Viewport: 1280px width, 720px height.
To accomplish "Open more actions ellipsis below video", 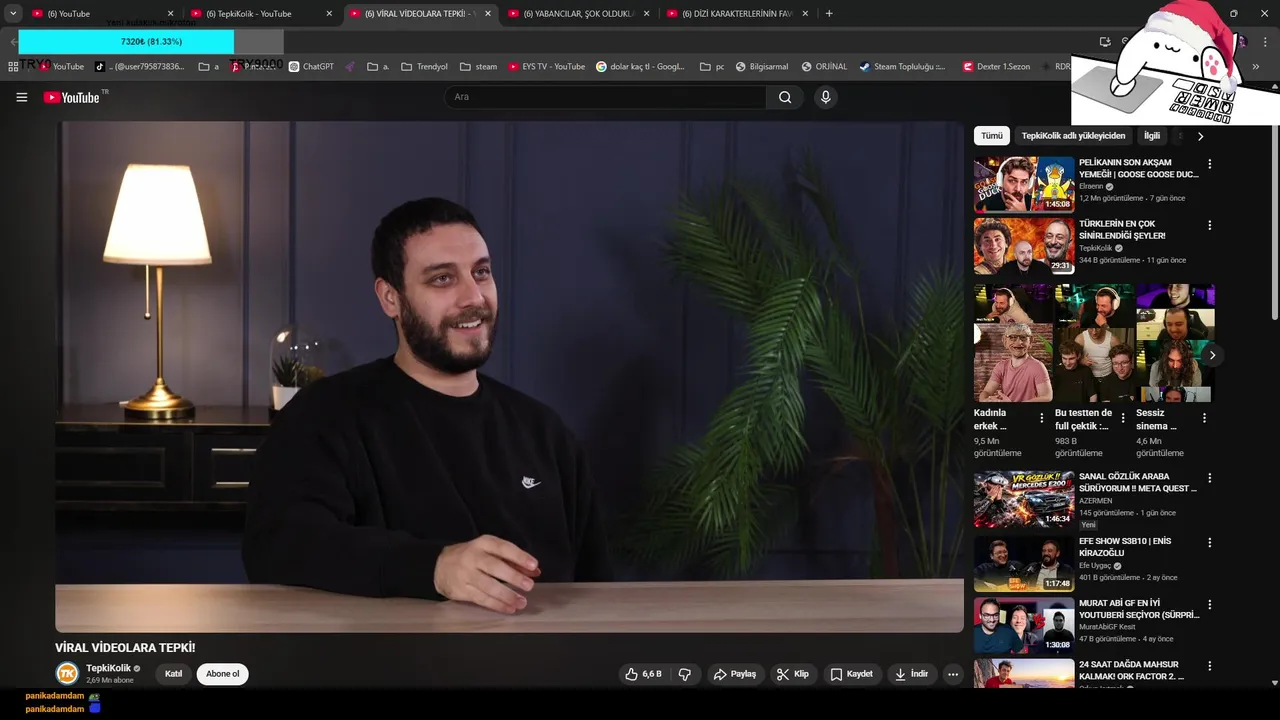I will (953, 674).
